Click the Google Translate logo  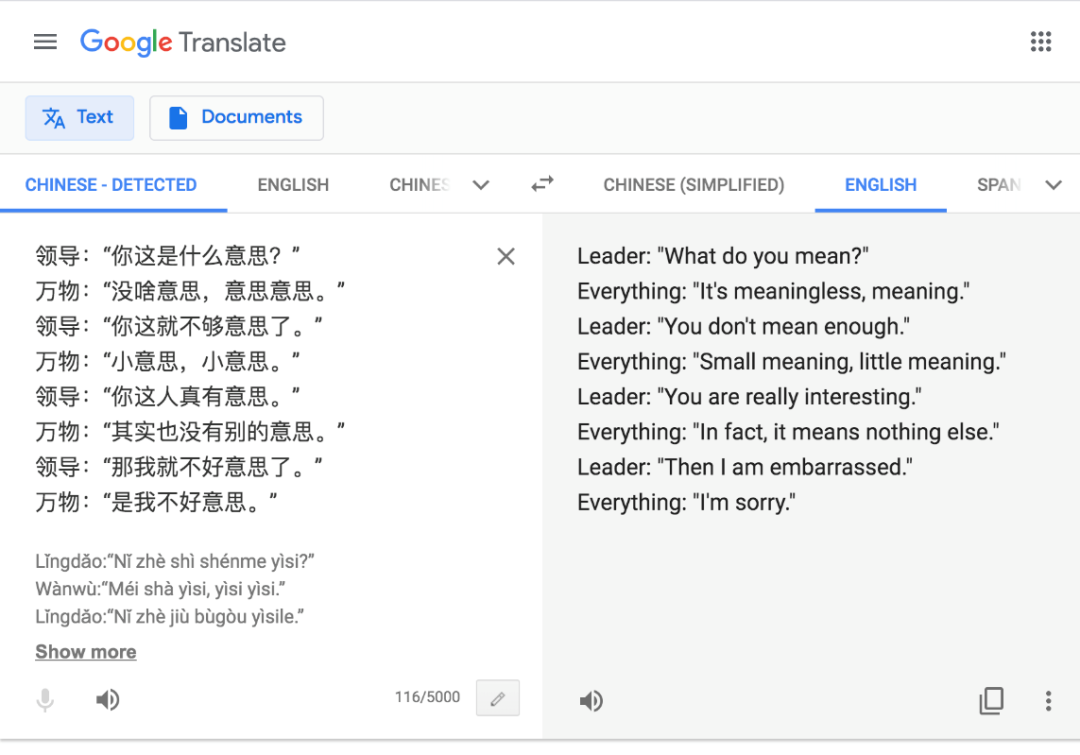183,42
